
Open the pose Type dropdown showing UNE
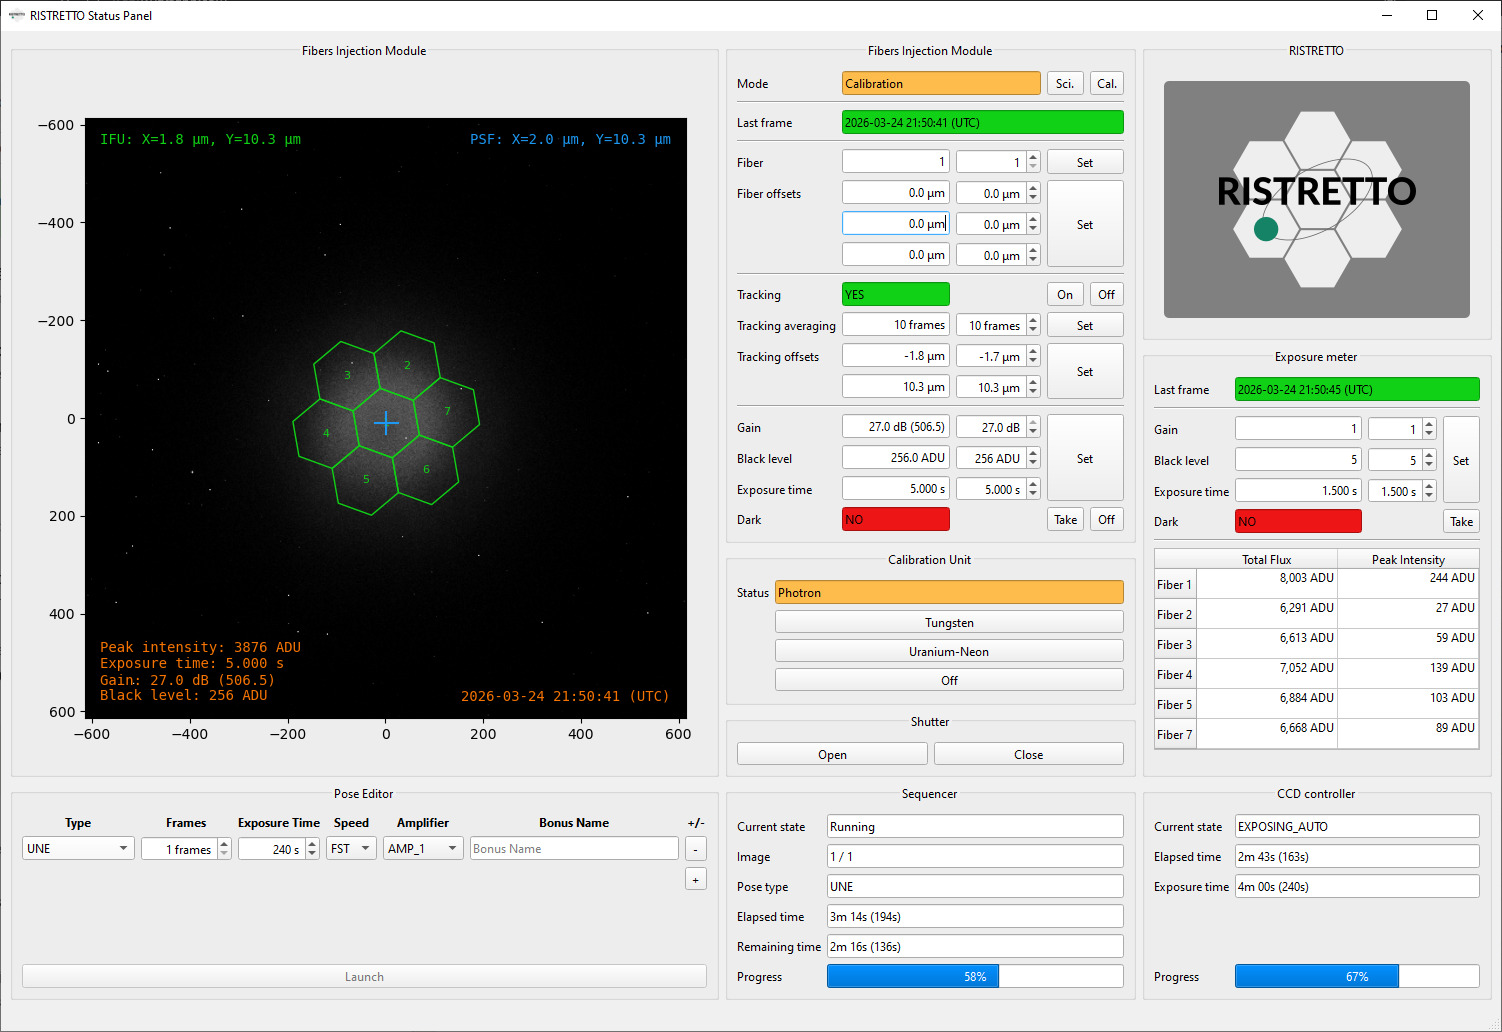tap(78, 848)
